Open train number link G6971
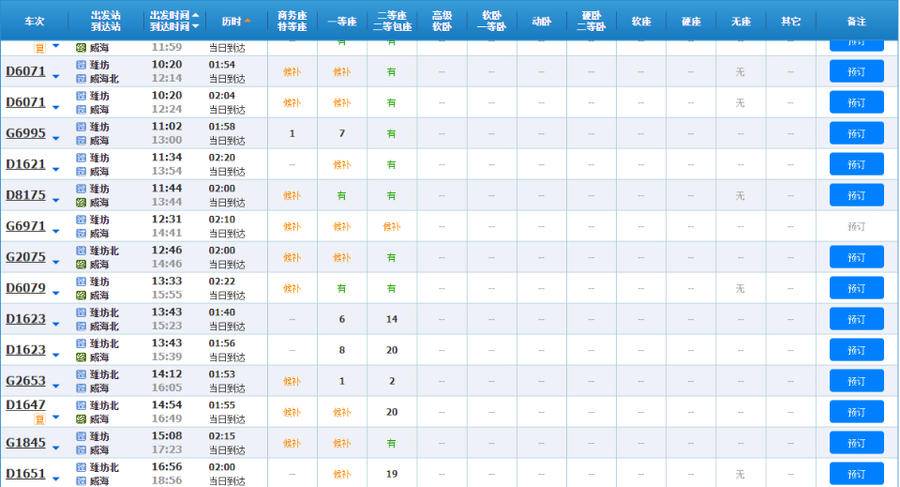This screenshot has width=900, height=487. point(25,227)
